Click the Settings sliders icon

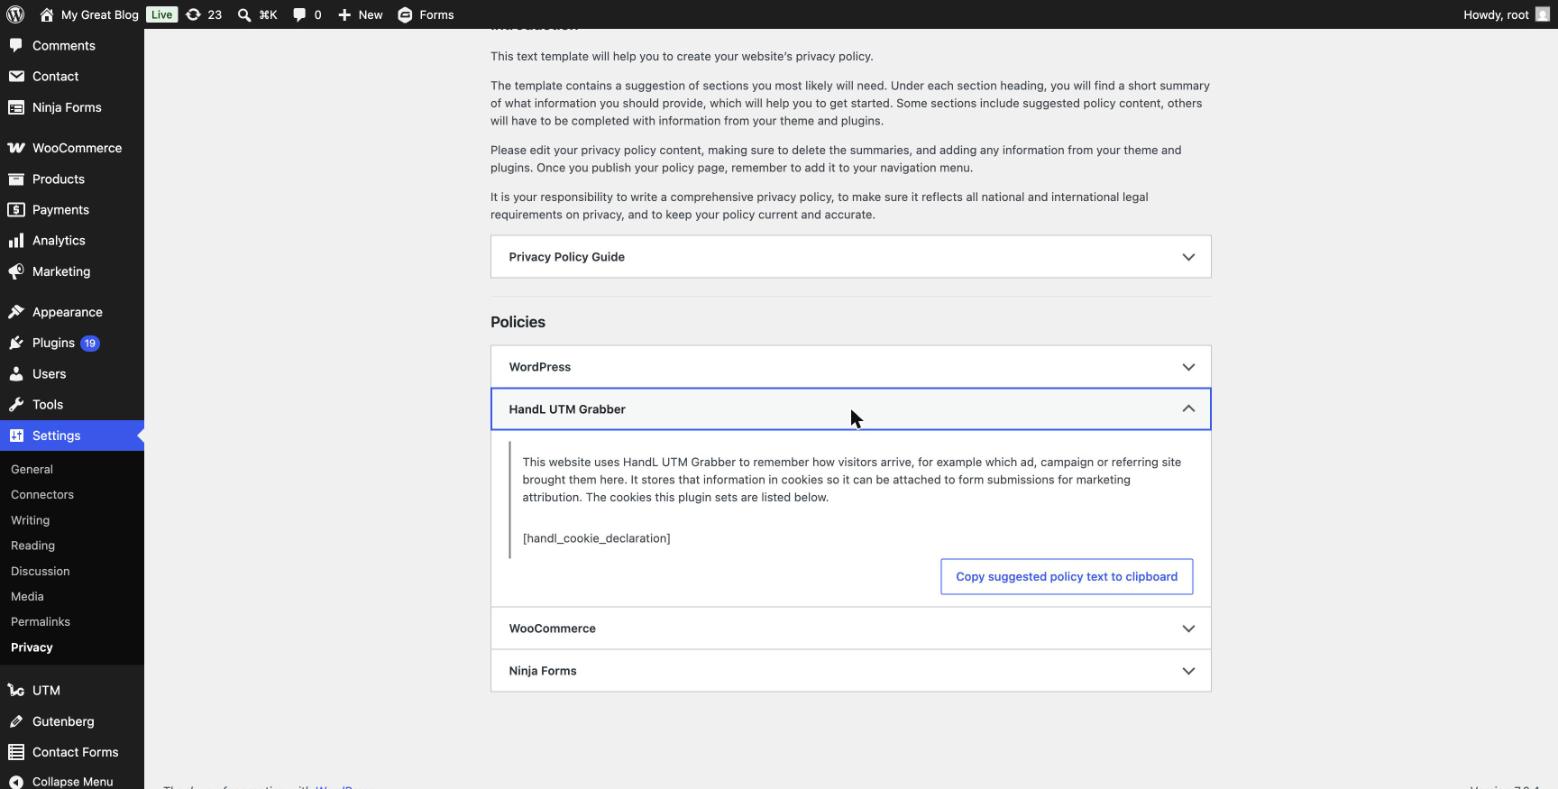[x=16, y=436]
